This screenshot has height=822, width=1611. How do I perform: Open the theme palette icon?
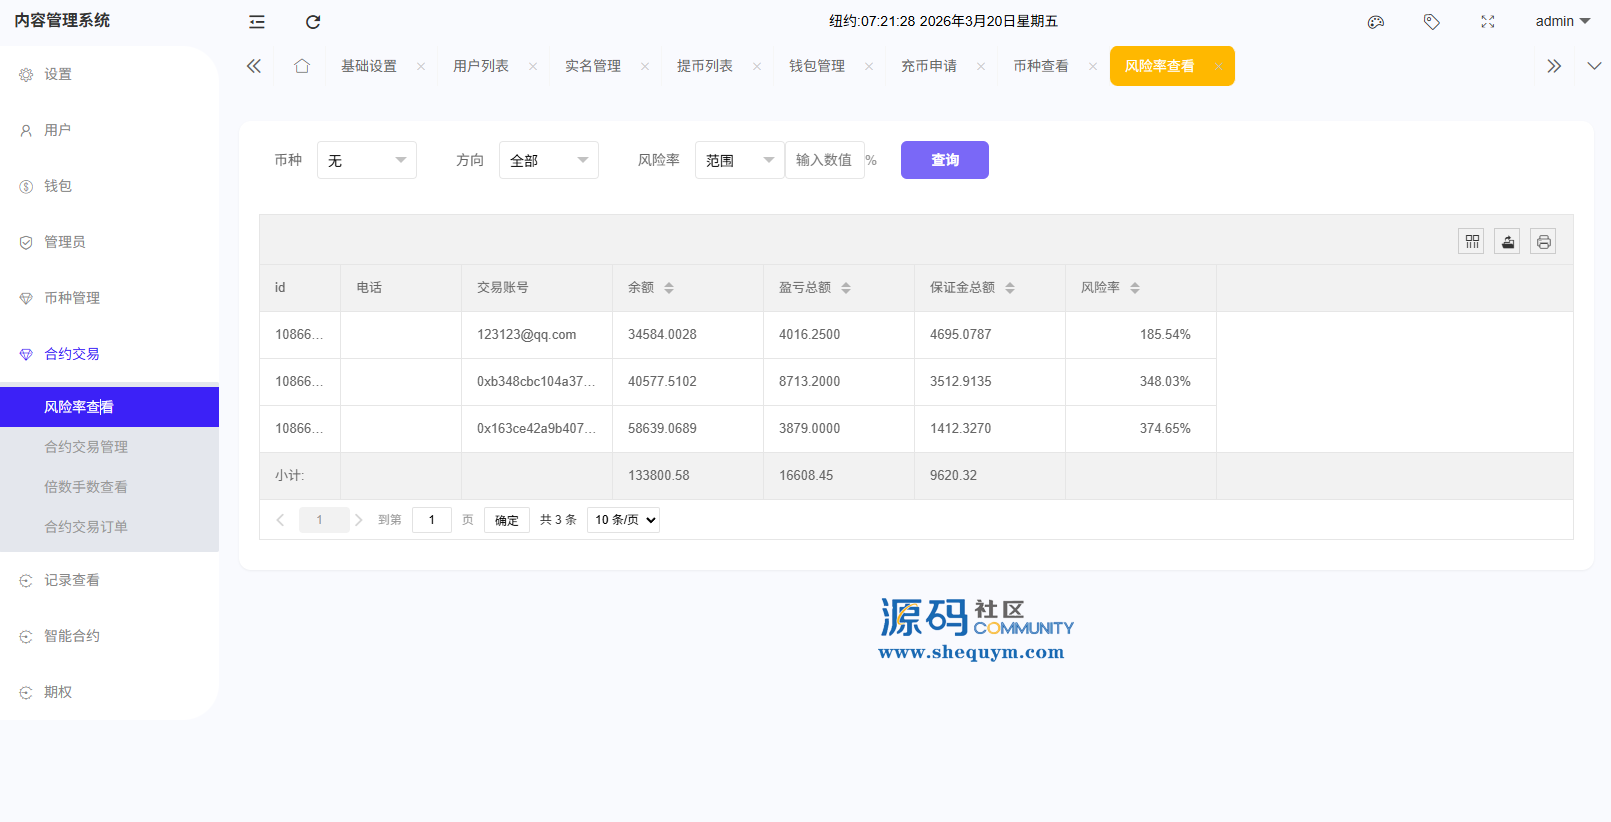click(x=1376, y=22)
